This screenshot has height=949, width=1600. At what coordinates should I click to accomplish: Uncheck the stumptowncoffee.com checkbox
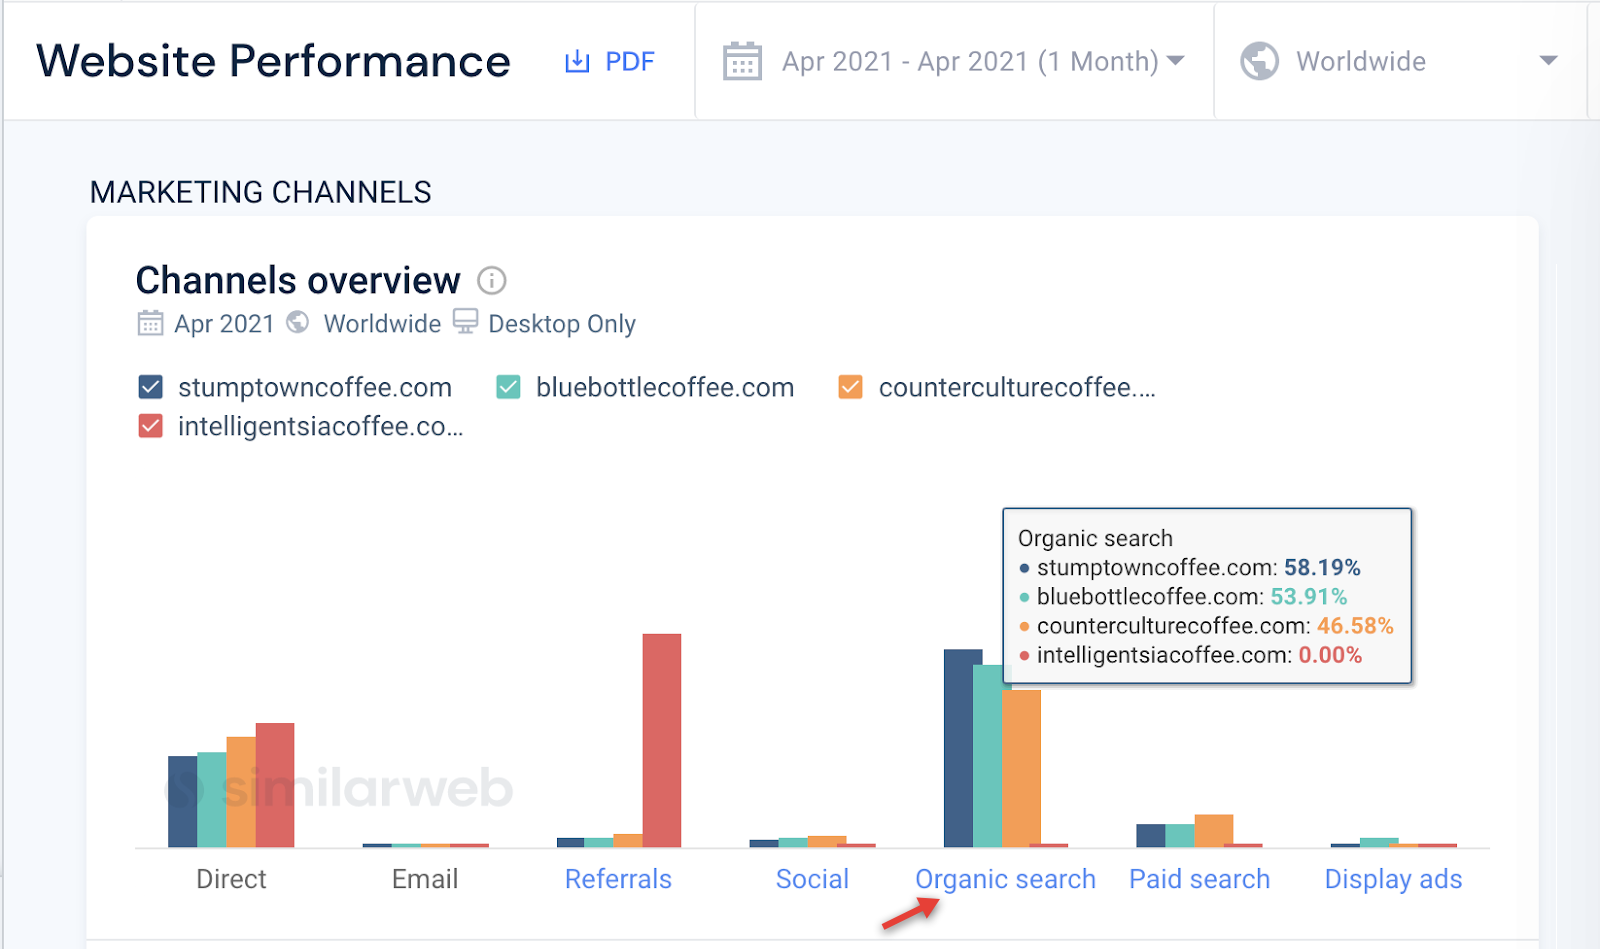click(x=151, y=387)
